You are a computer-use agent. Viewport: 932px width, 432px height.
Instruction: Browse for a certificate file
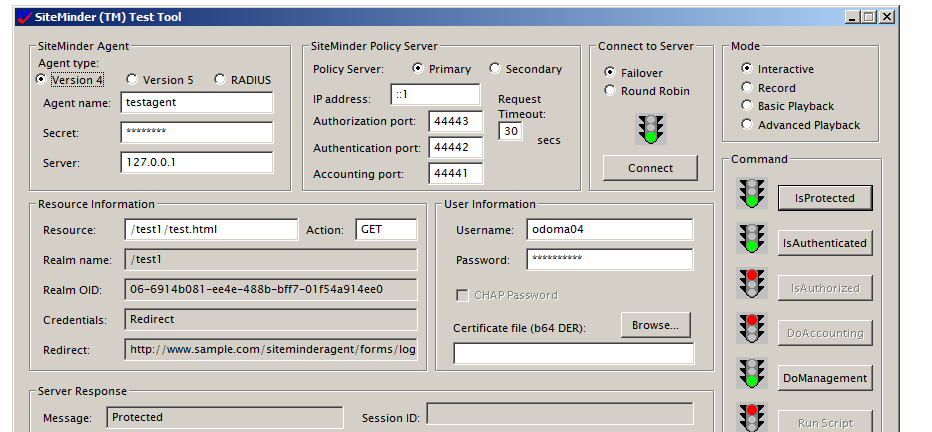tap(656, 325)
